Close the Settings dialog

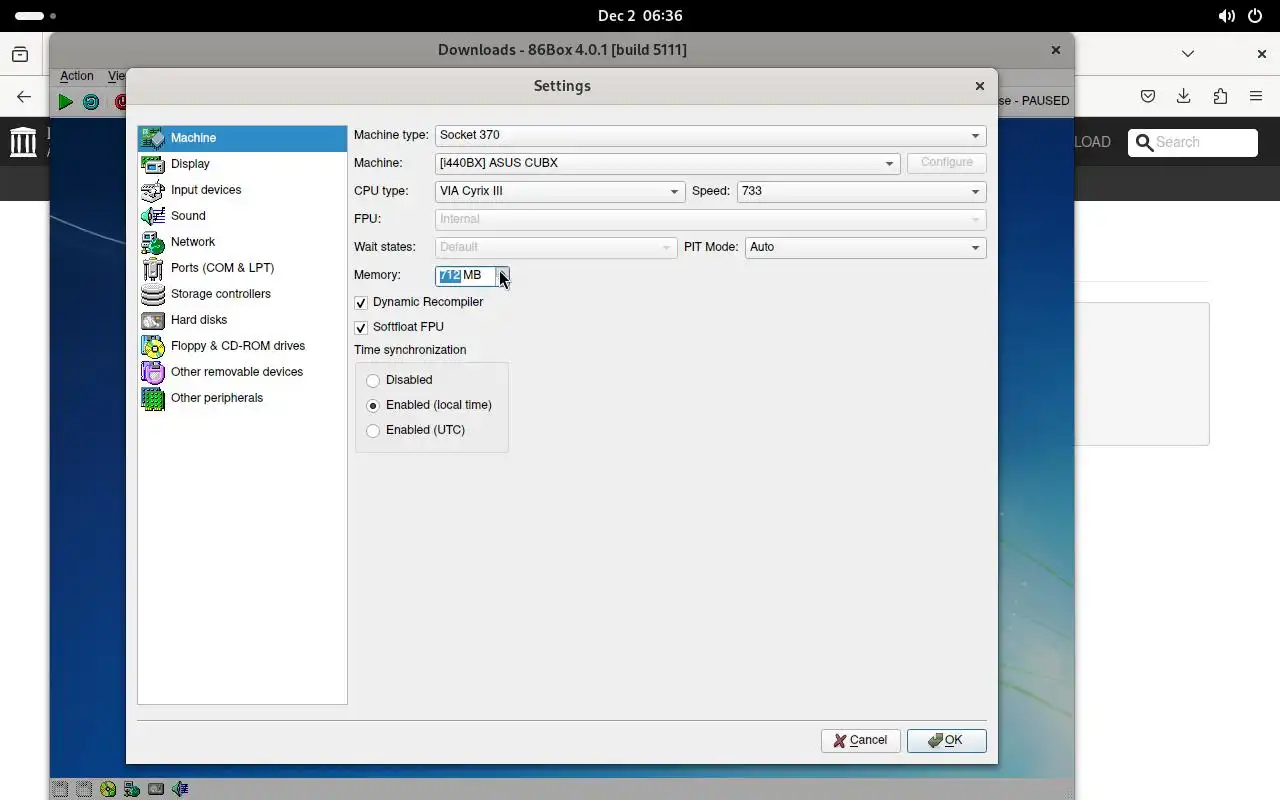click(980, 86)
